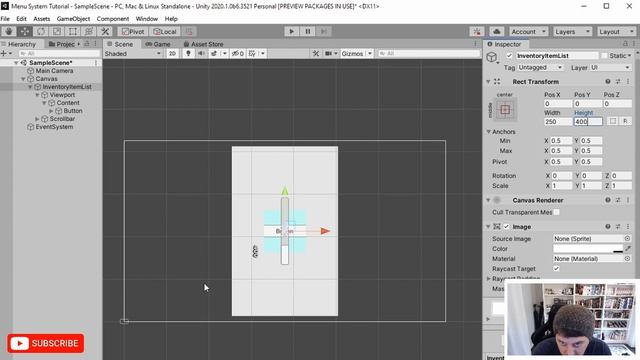Collapse the Viewport tree item
Screen dimensions: 640x360
click(37, 95)
